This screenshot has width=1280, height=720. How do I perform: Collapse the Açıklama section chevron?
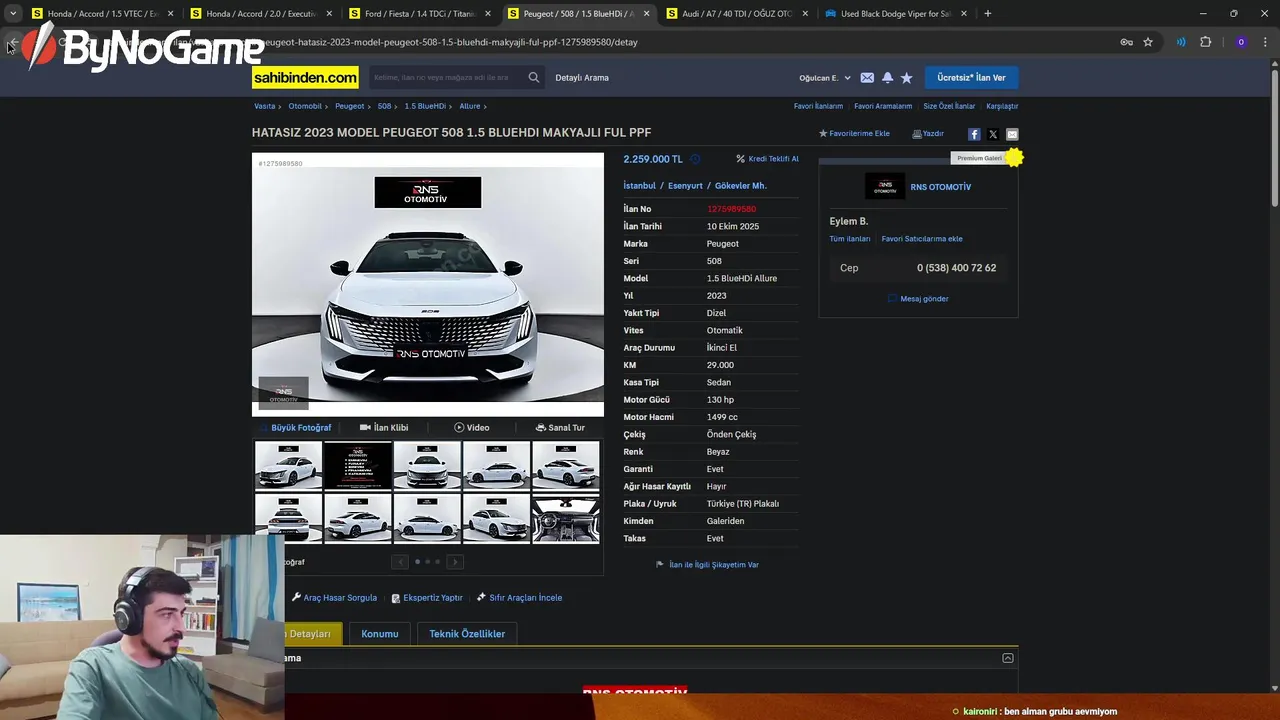coord(1008,658)
